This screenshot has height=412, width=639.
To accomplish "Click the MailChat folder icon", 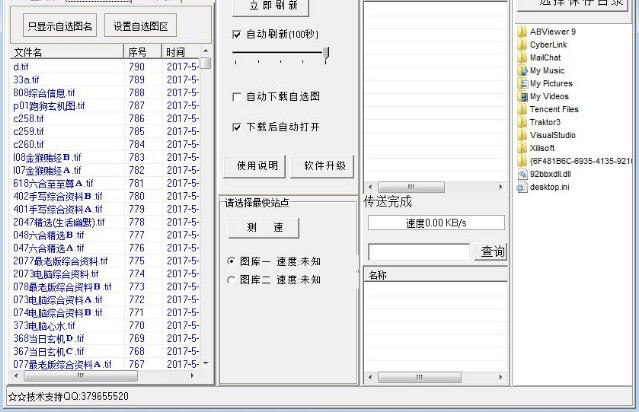I will (522, 57).
